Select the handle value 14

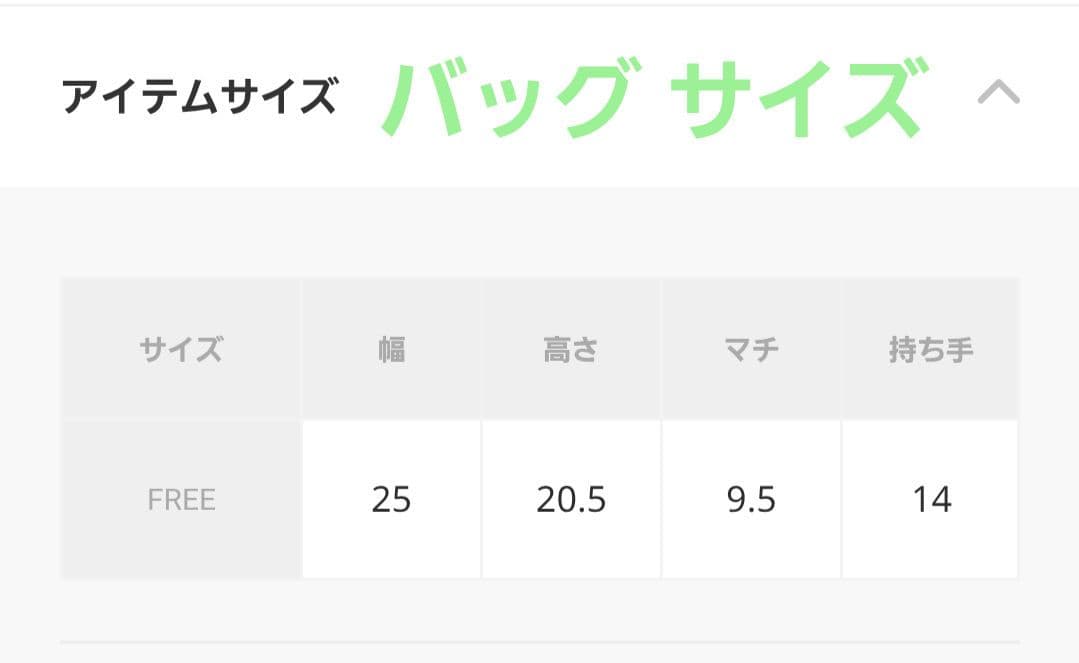point(931,500)
